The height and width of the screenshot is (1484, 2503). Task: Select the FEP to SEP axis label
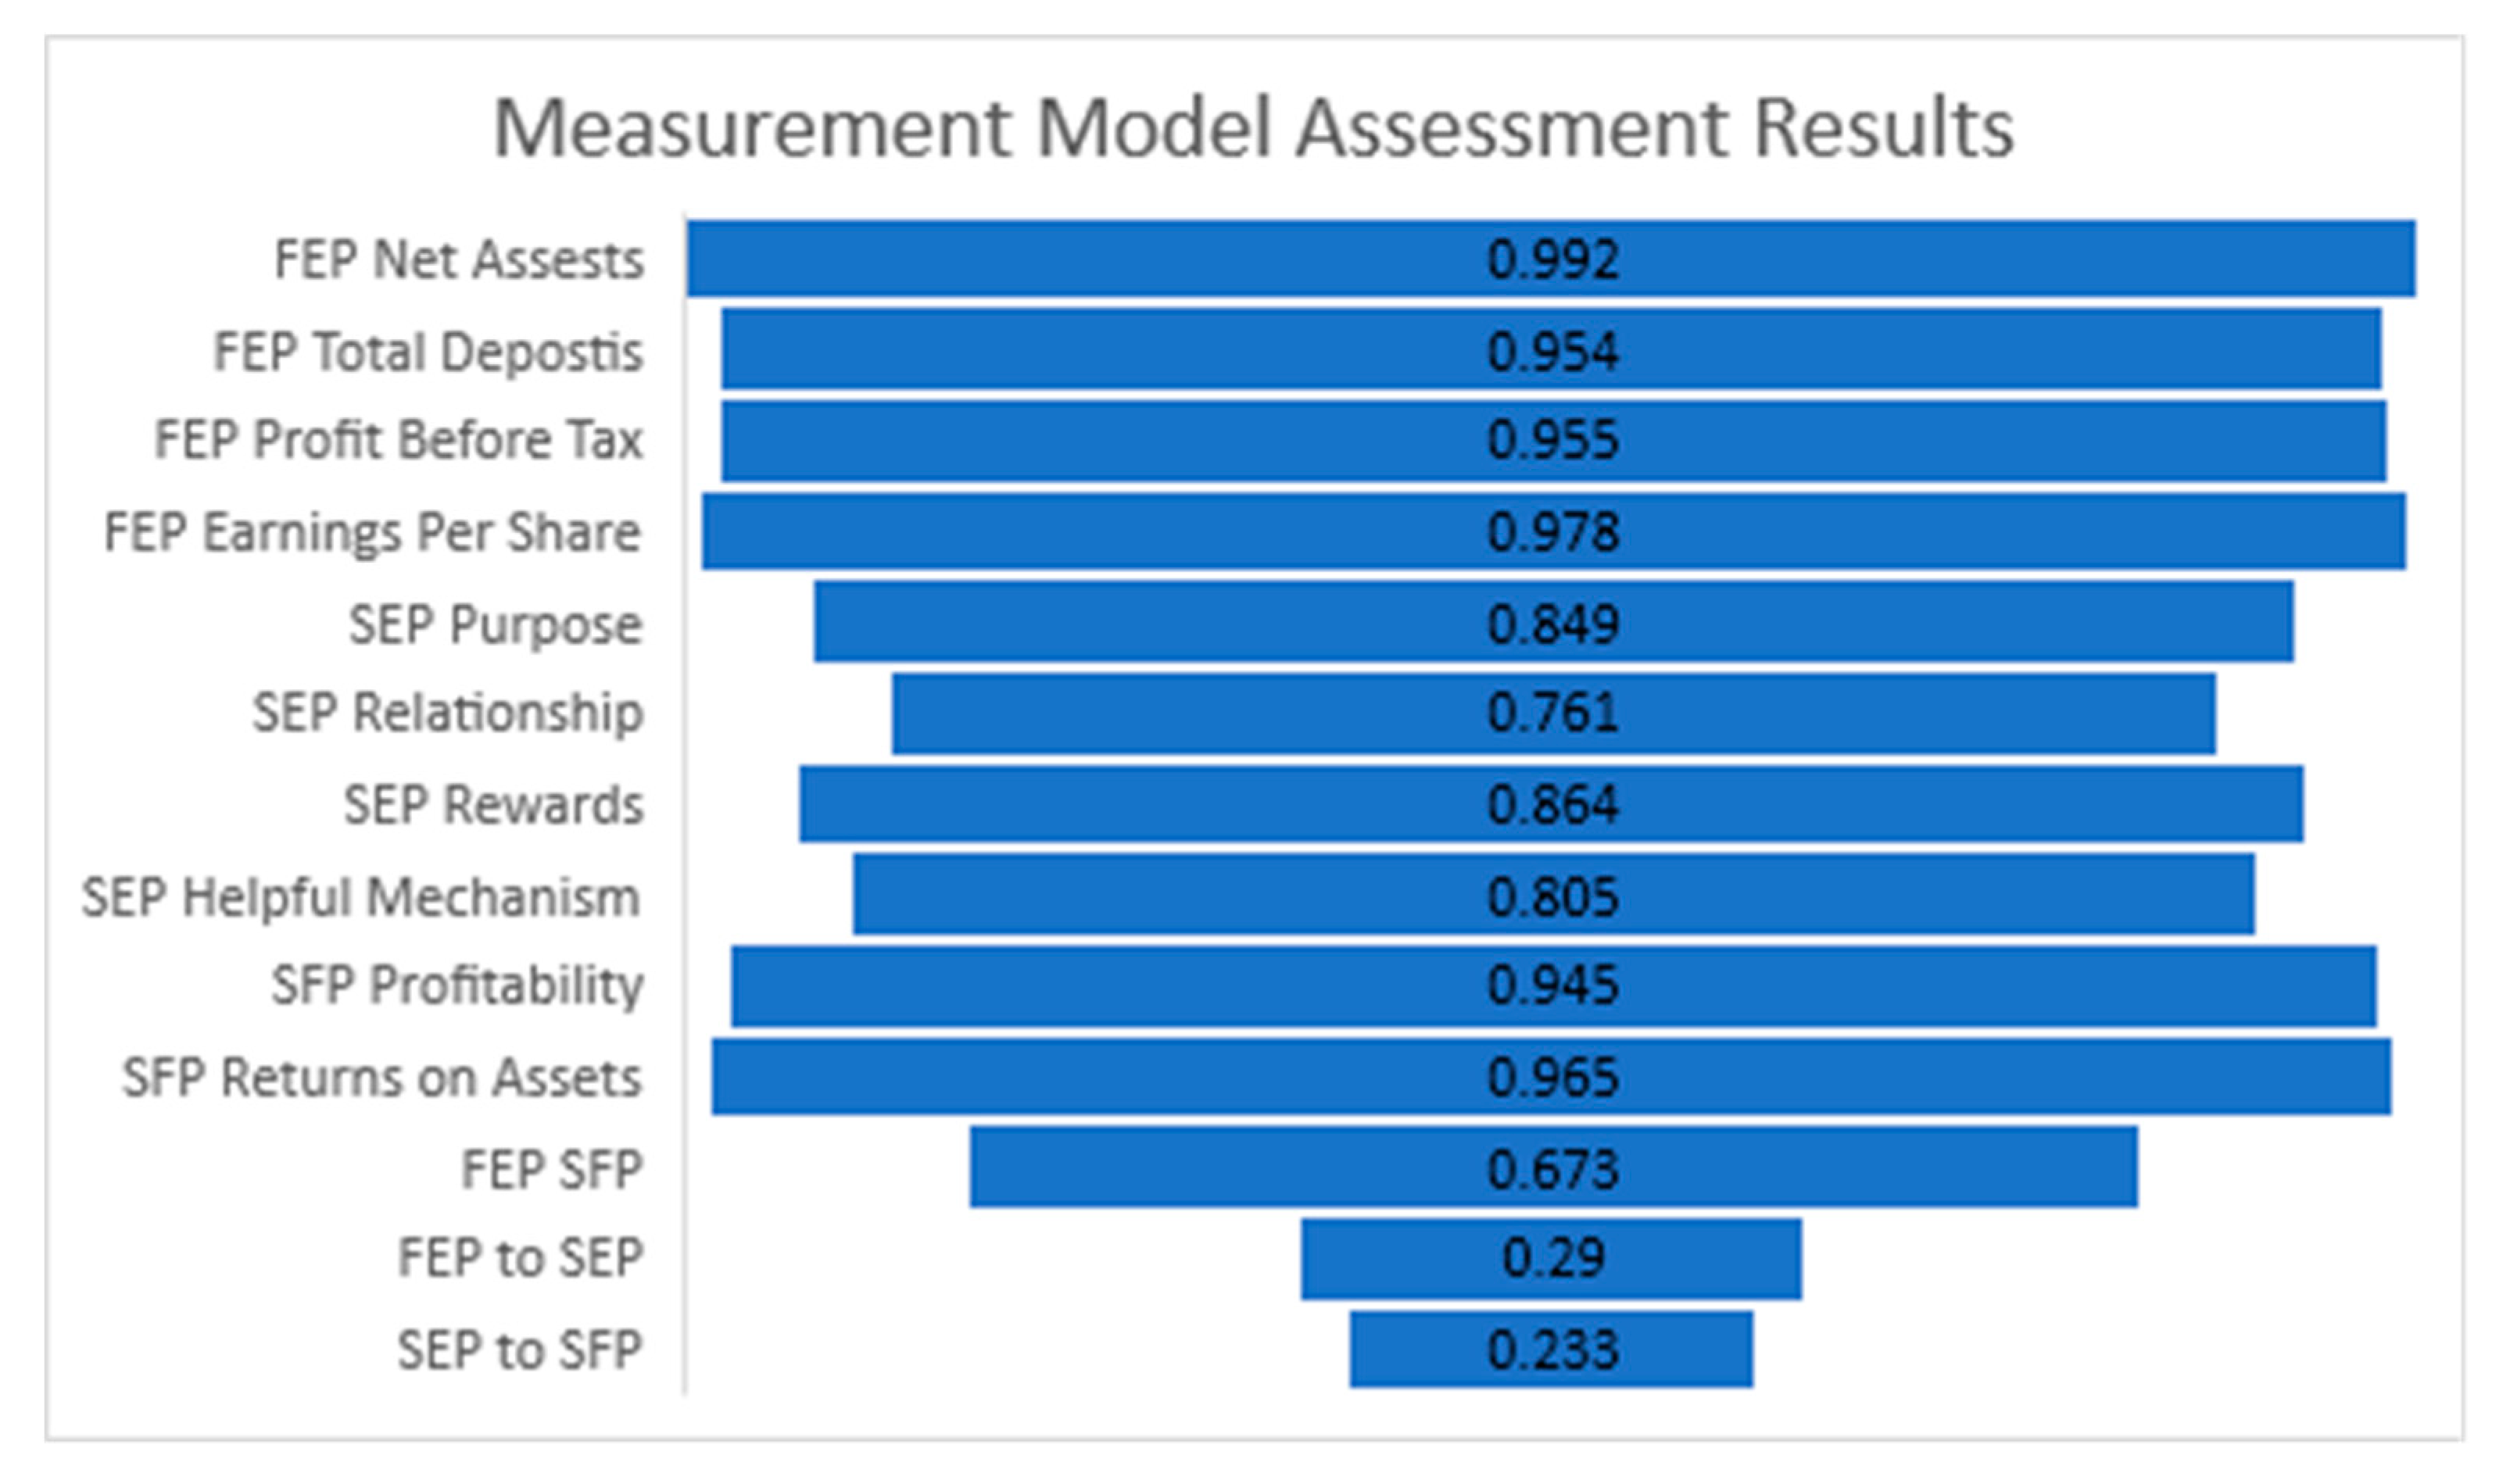tap(520, 1258)
